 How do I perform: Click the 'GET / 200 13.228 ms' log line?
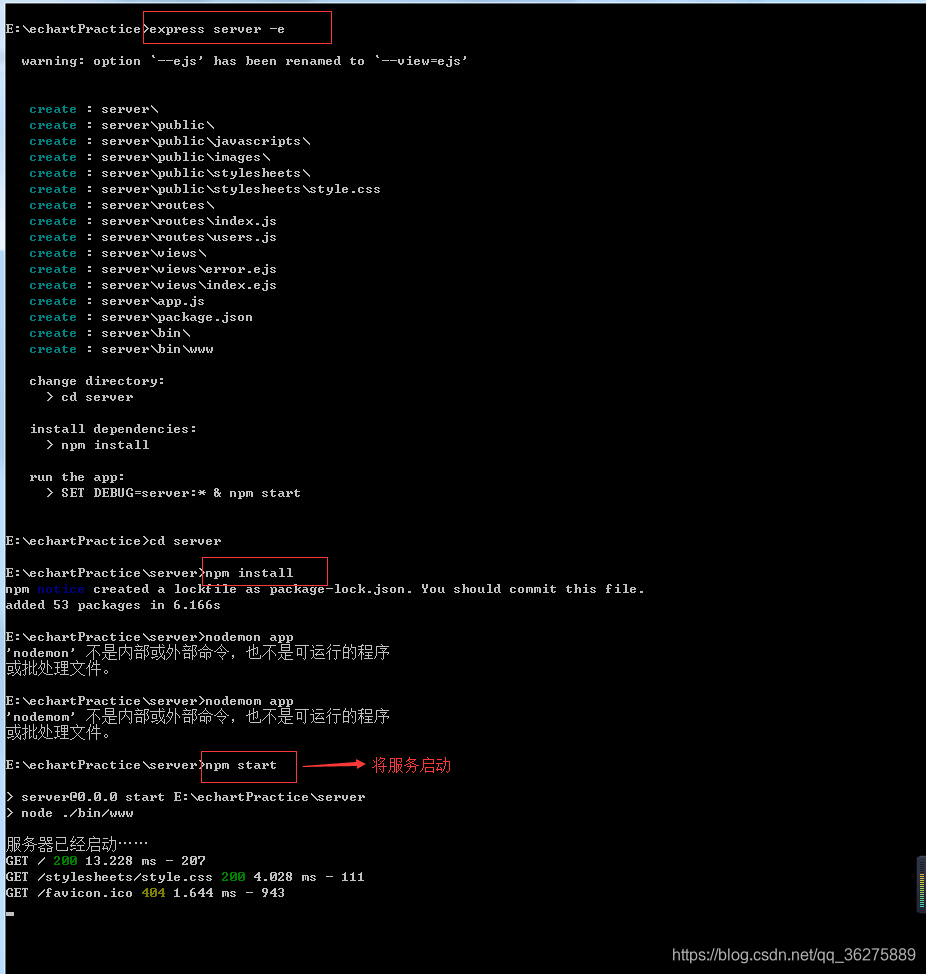click(106, 861)
